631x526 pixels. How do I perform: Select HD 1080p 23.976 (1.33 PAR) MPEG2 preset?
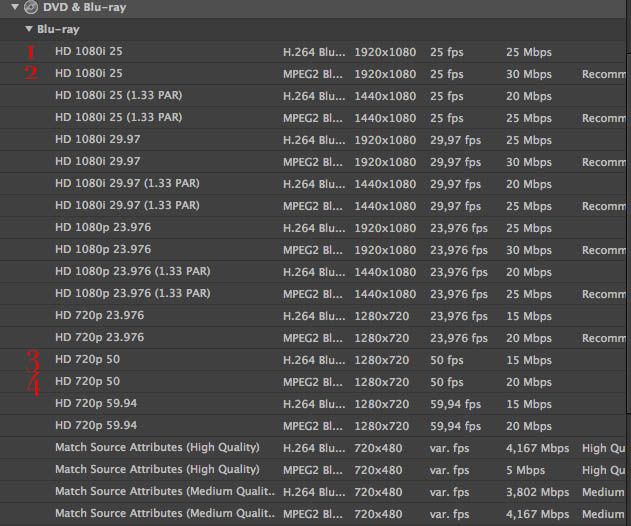coord(133,294)
